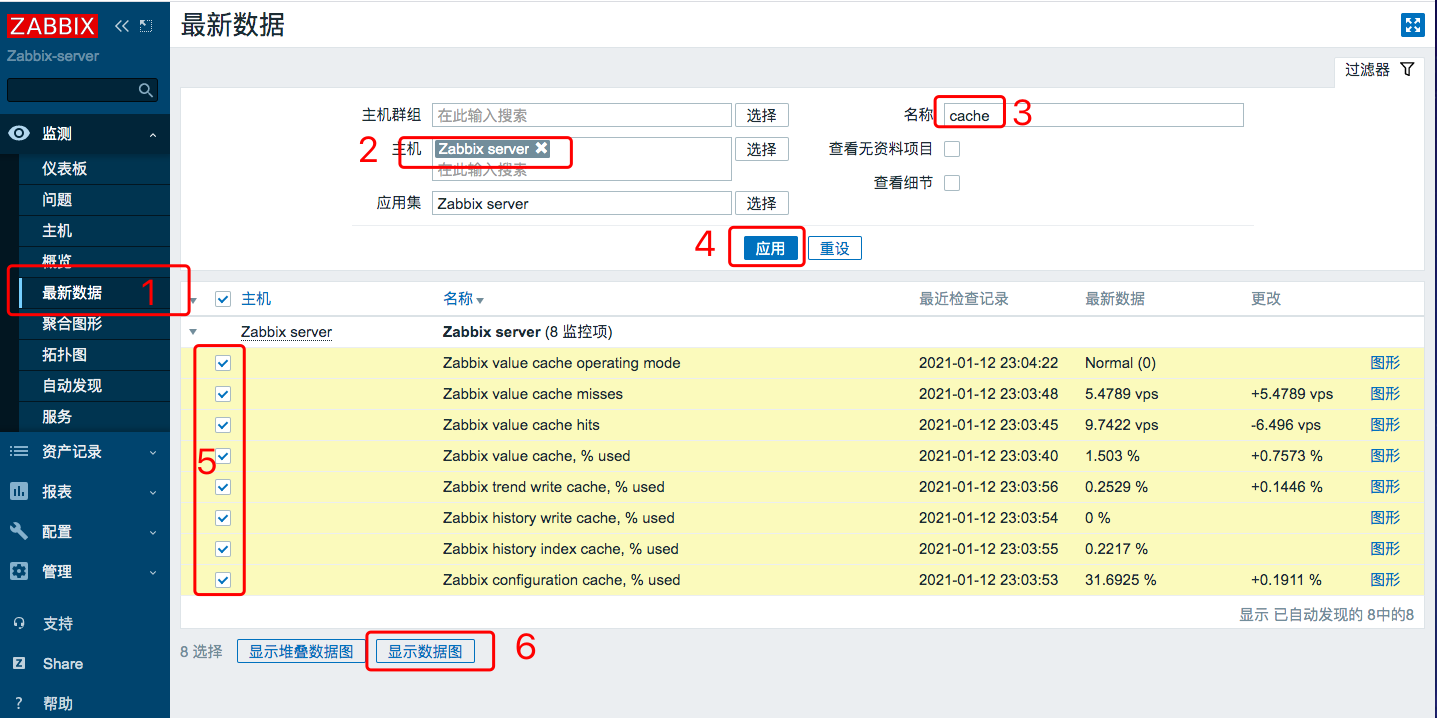Collapse the Zabbix server group row
The height and width of the screenshot is (718, 1437).
193,332
